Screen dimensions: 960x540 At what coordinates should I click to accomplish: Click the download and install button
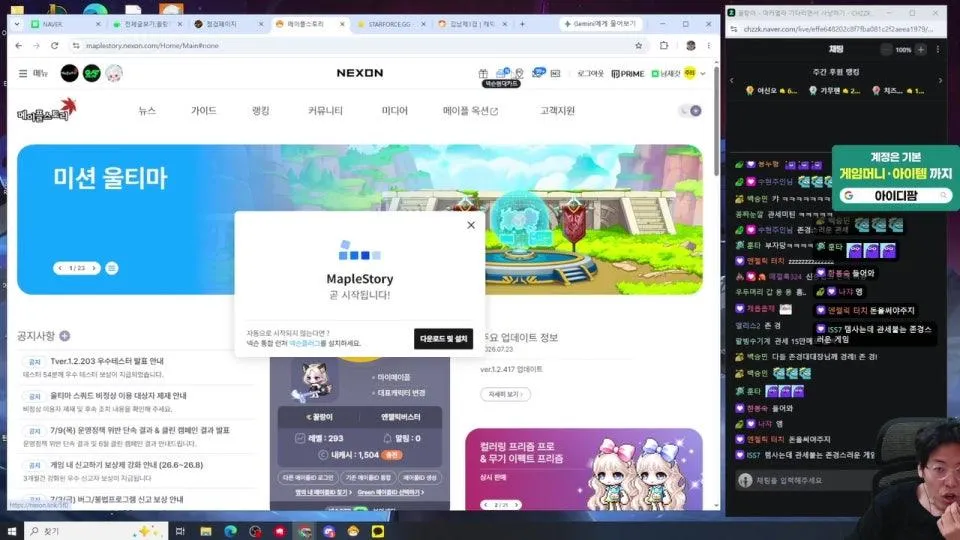(x=443, y=339)
